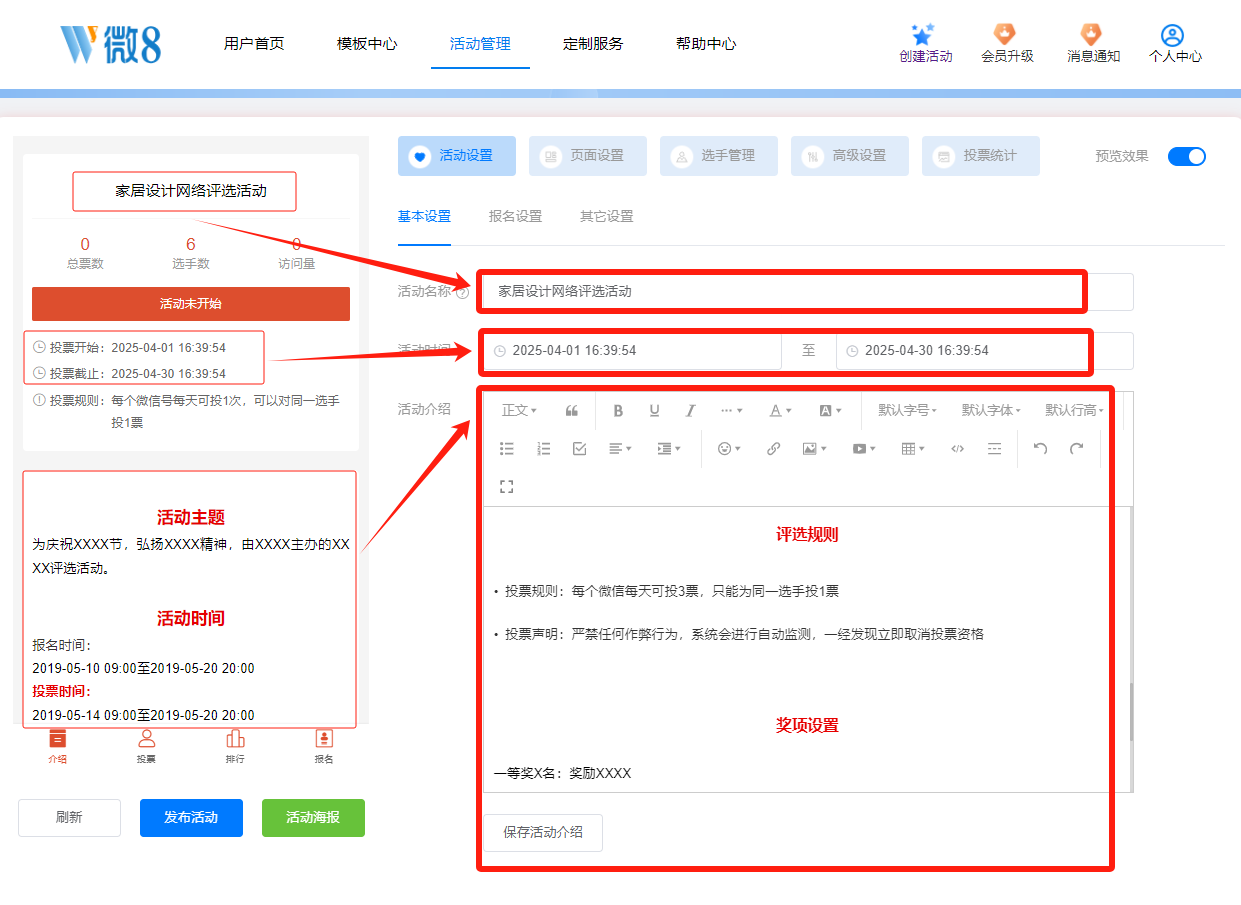Click the help icon beside 活动名称
1241x905 pixels.
462,292
